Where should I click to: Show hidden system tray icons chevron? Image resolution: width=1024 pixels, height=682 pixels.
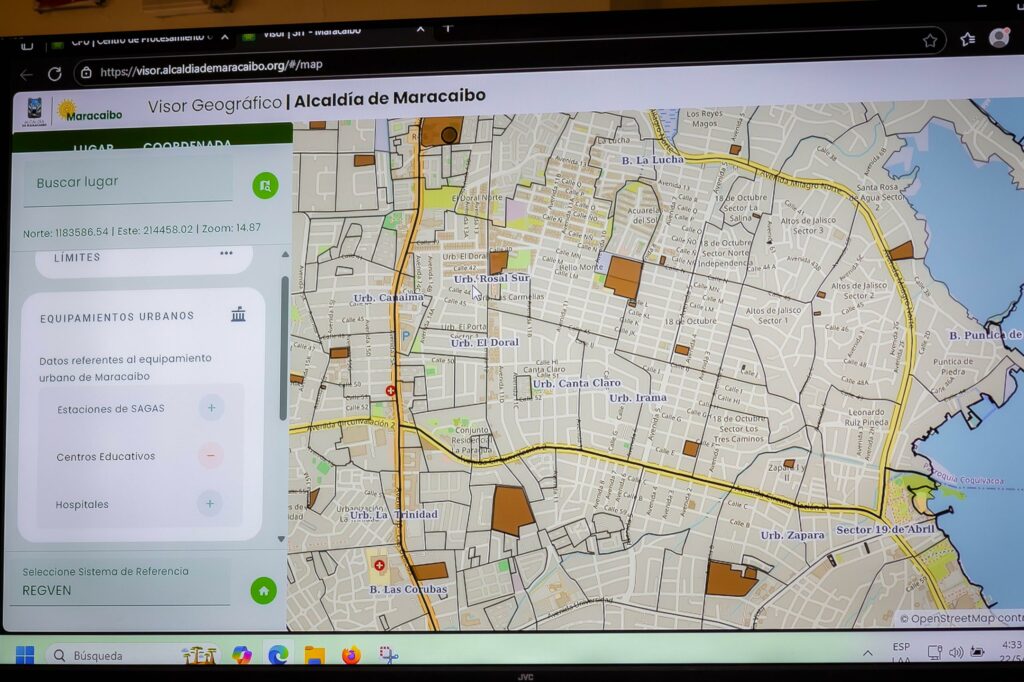coord(867,653)
